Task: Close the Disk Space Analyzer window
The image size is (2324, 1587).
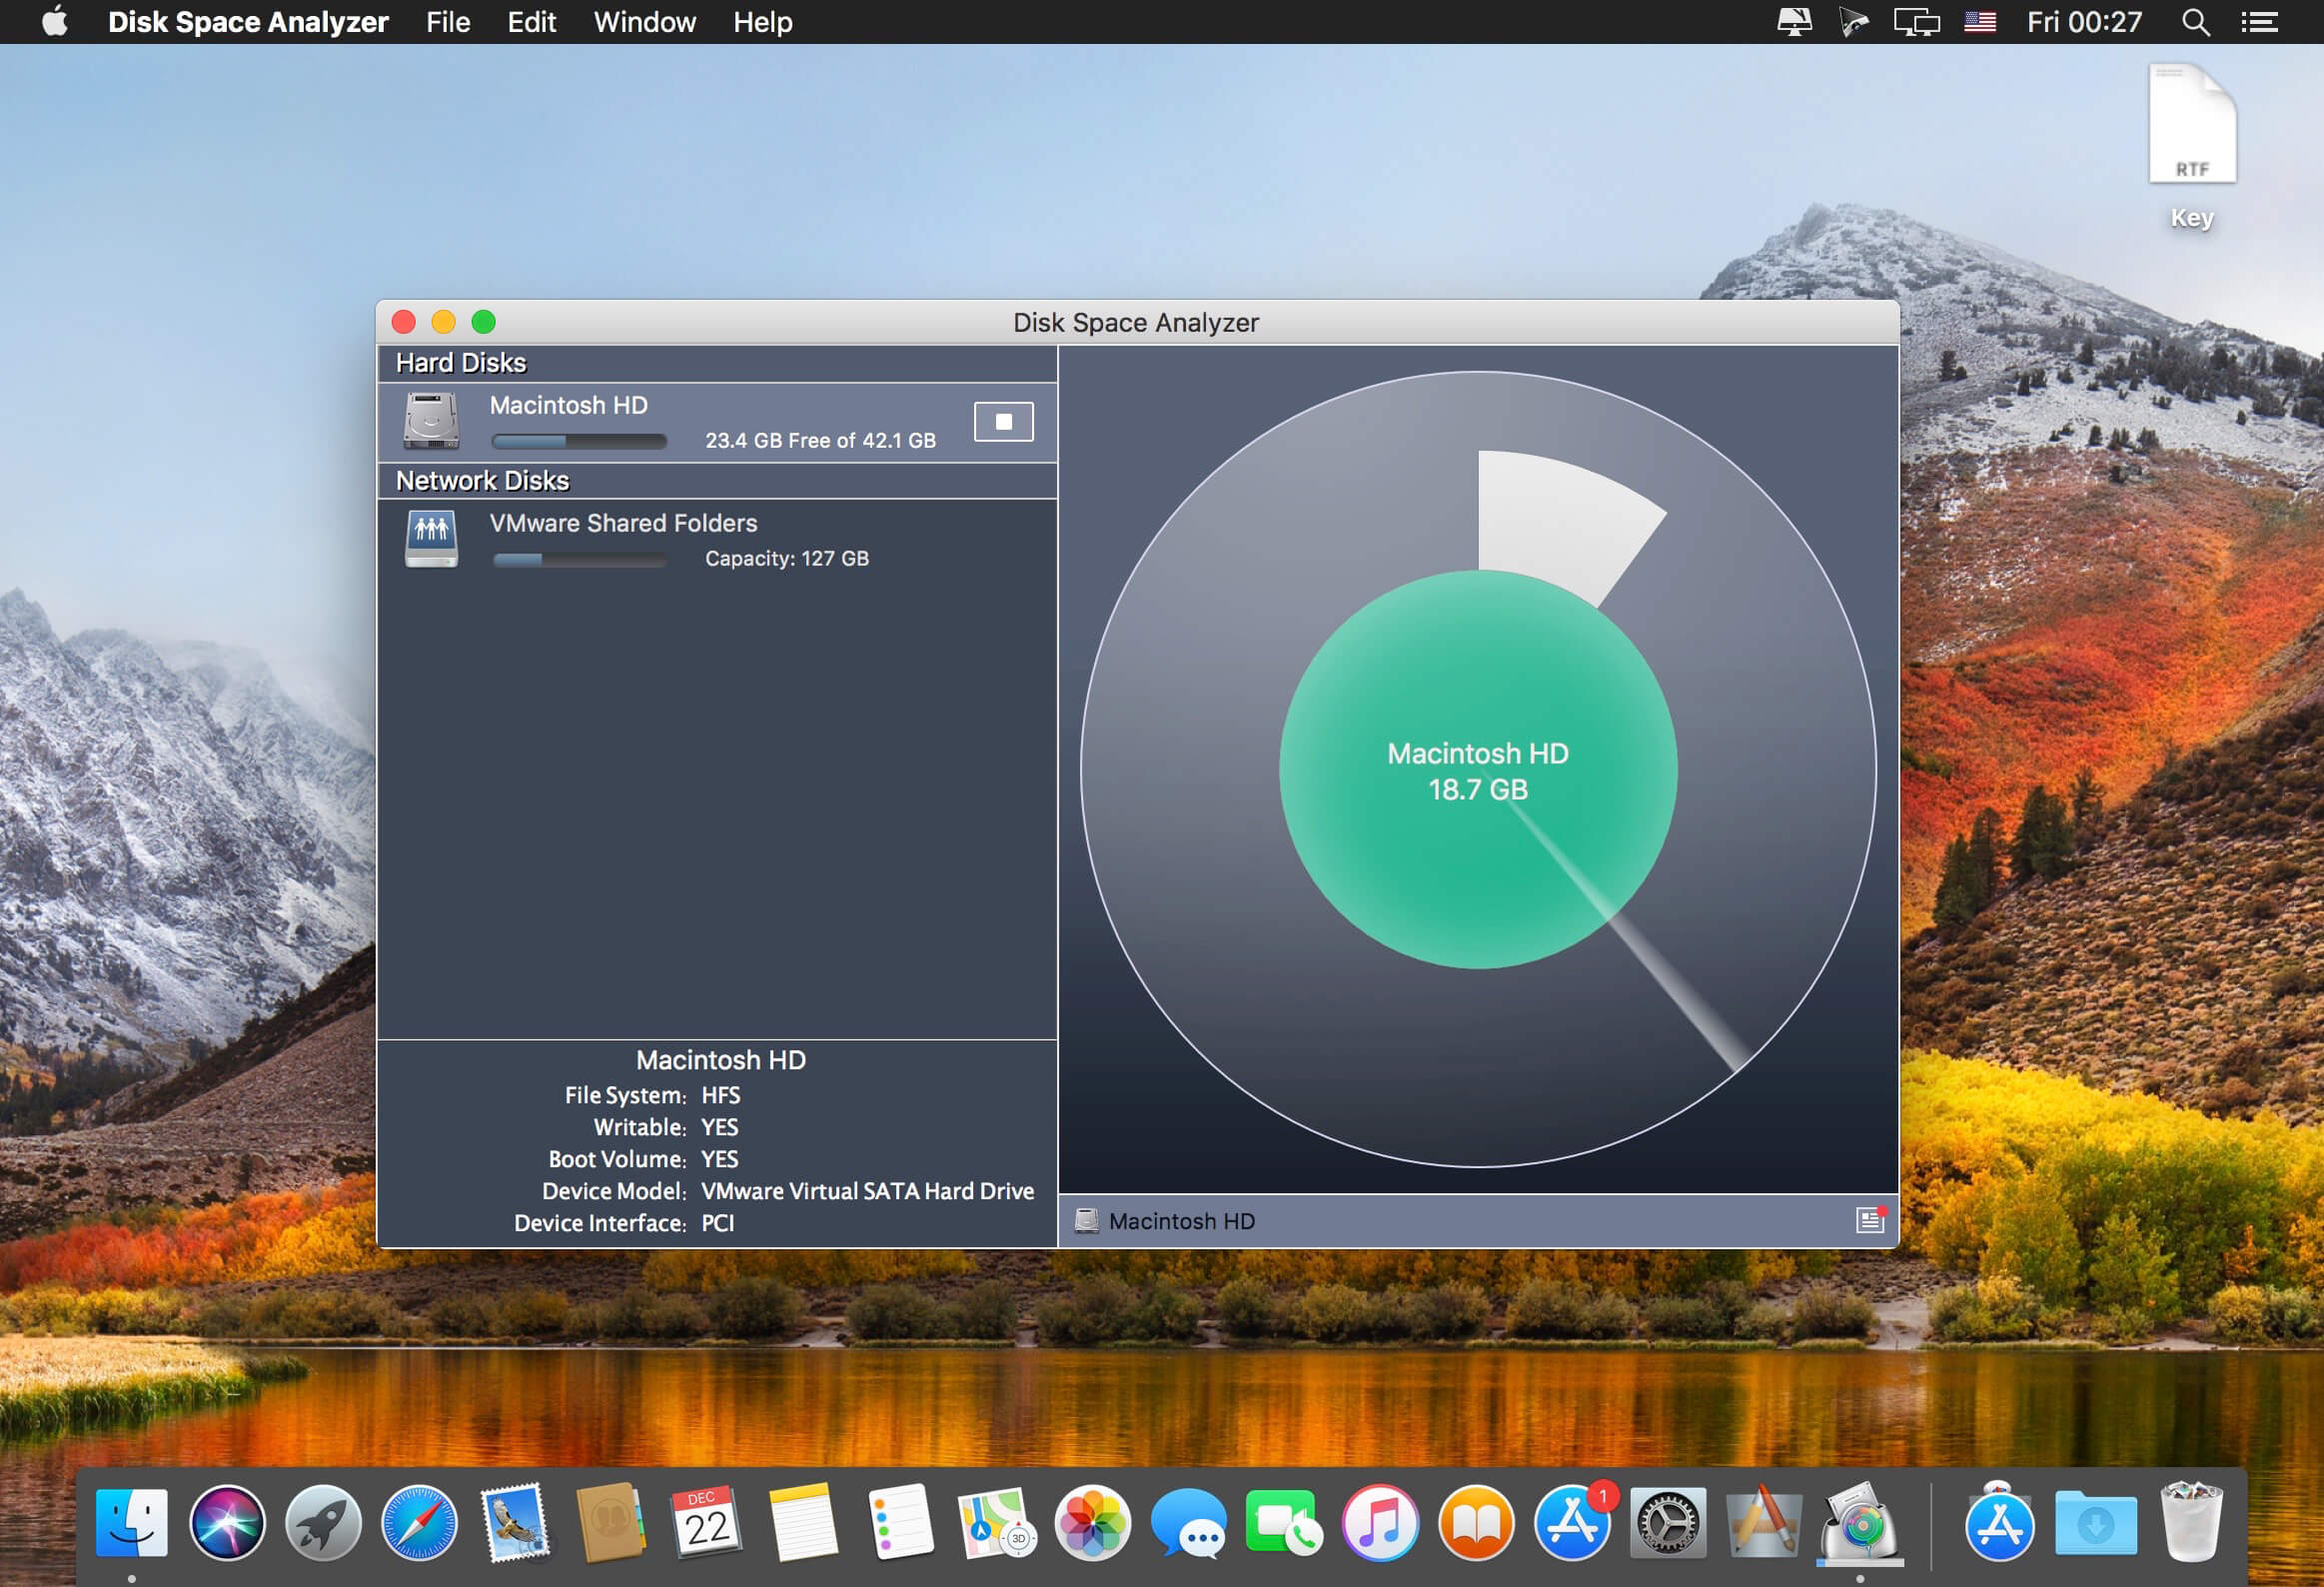Action: click(403, 322)
